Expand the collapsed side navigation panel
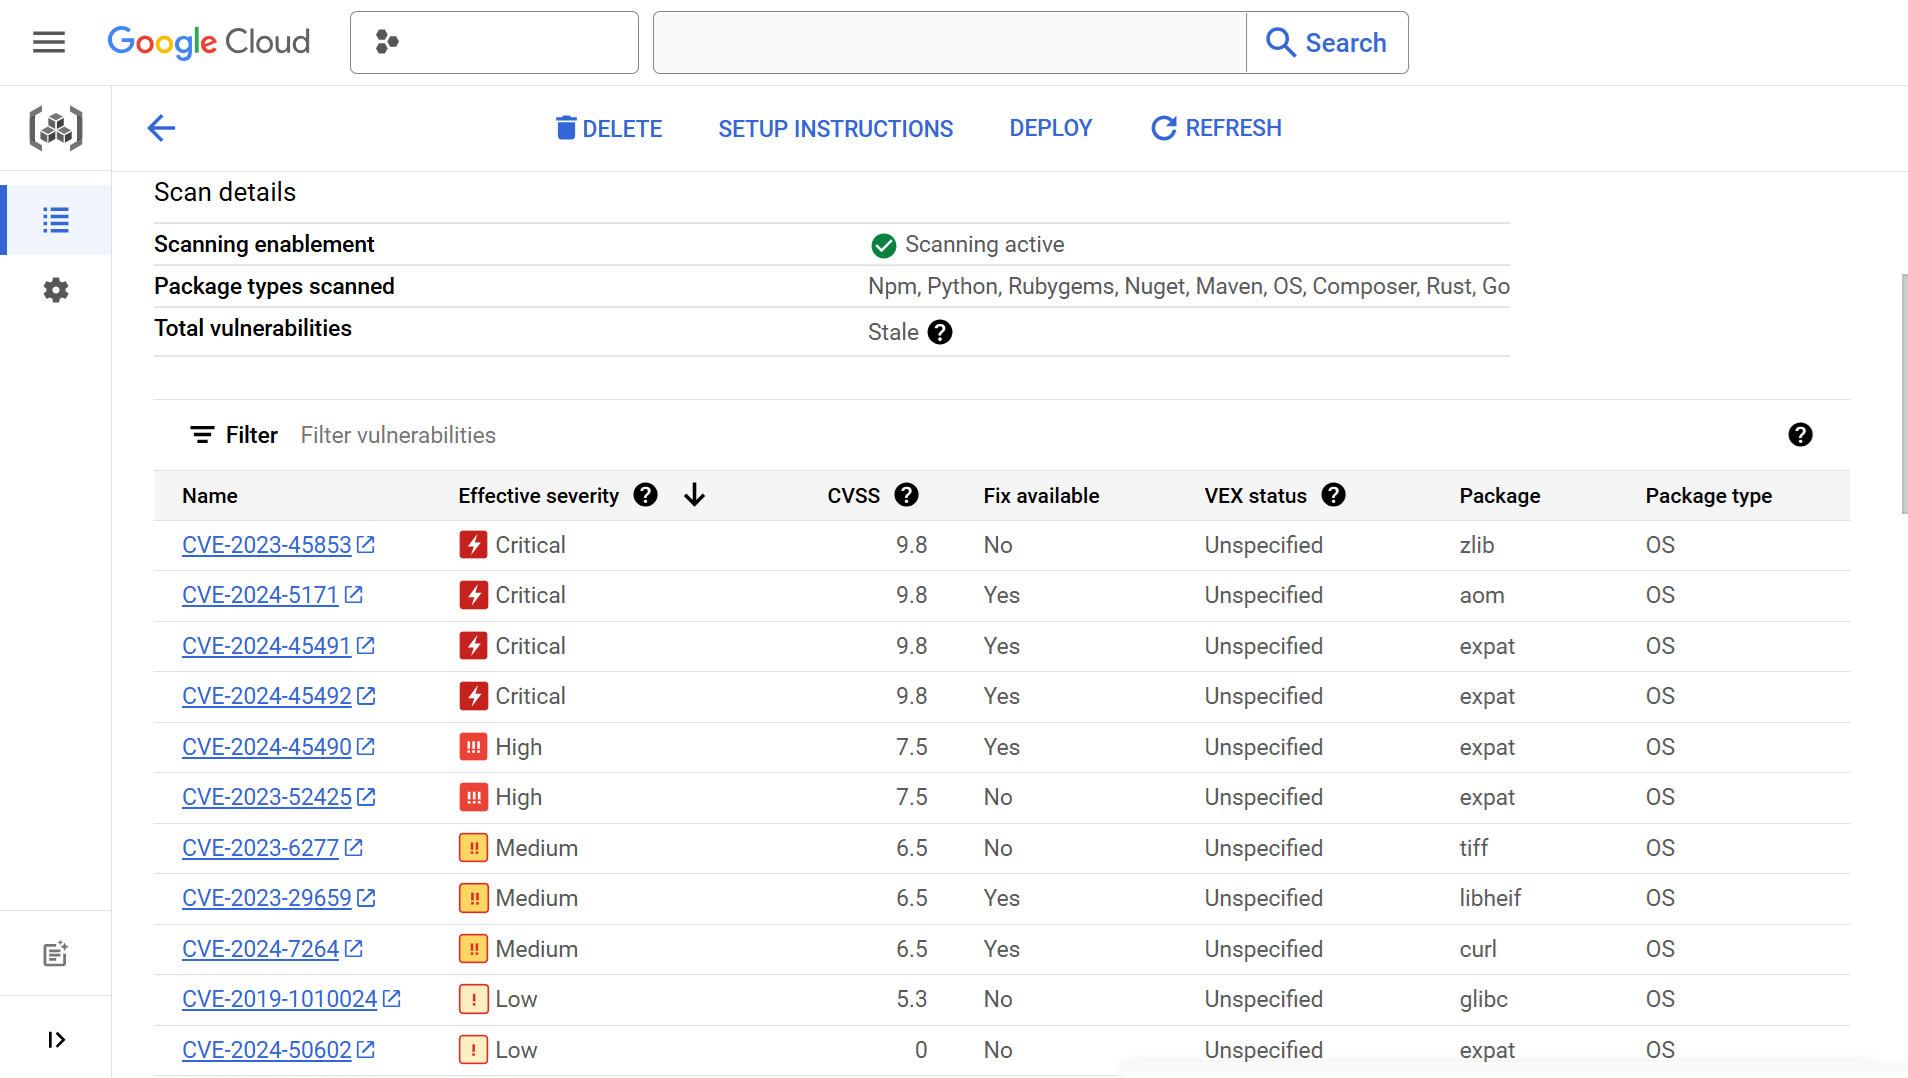Screen dimensions: 1908x1078 point(56,1040)
